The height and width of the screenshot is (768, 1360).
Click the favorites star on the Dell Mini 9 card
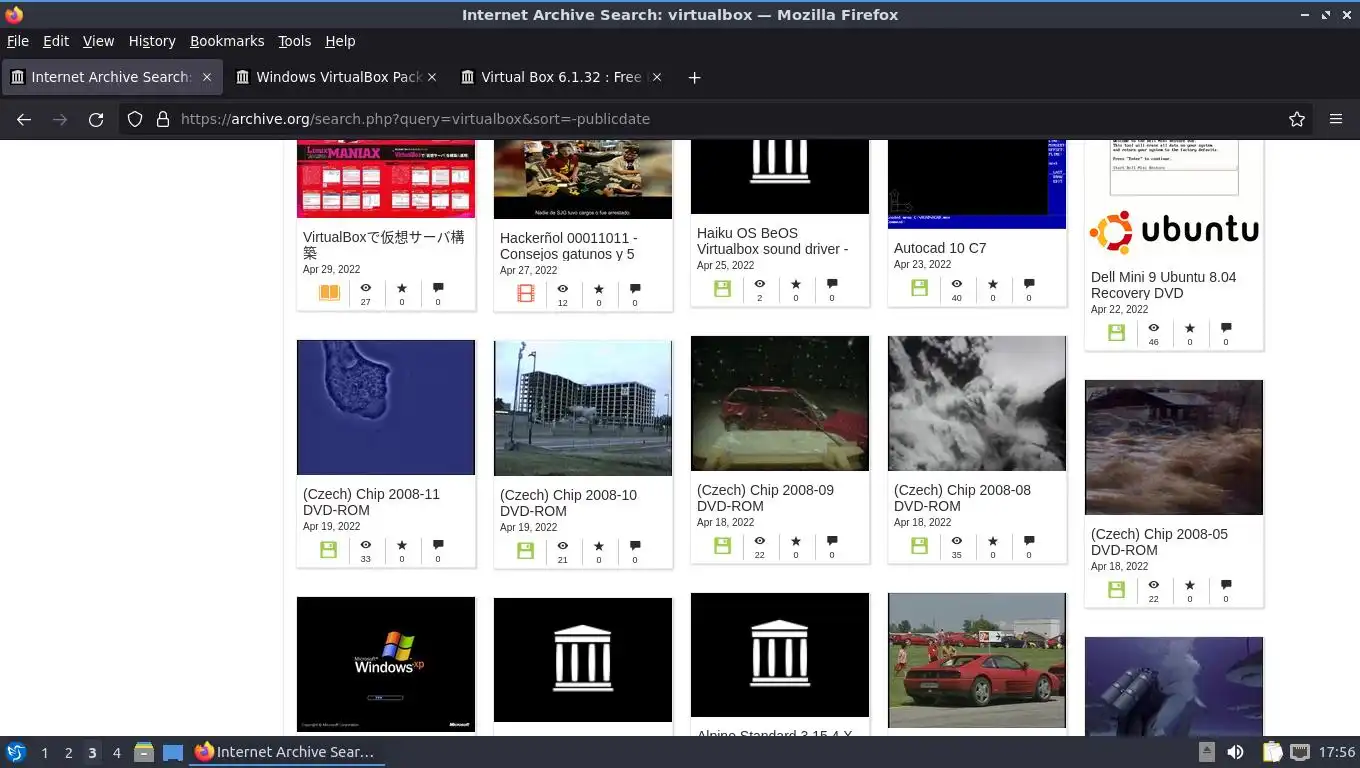click(x=1190, y=328)
